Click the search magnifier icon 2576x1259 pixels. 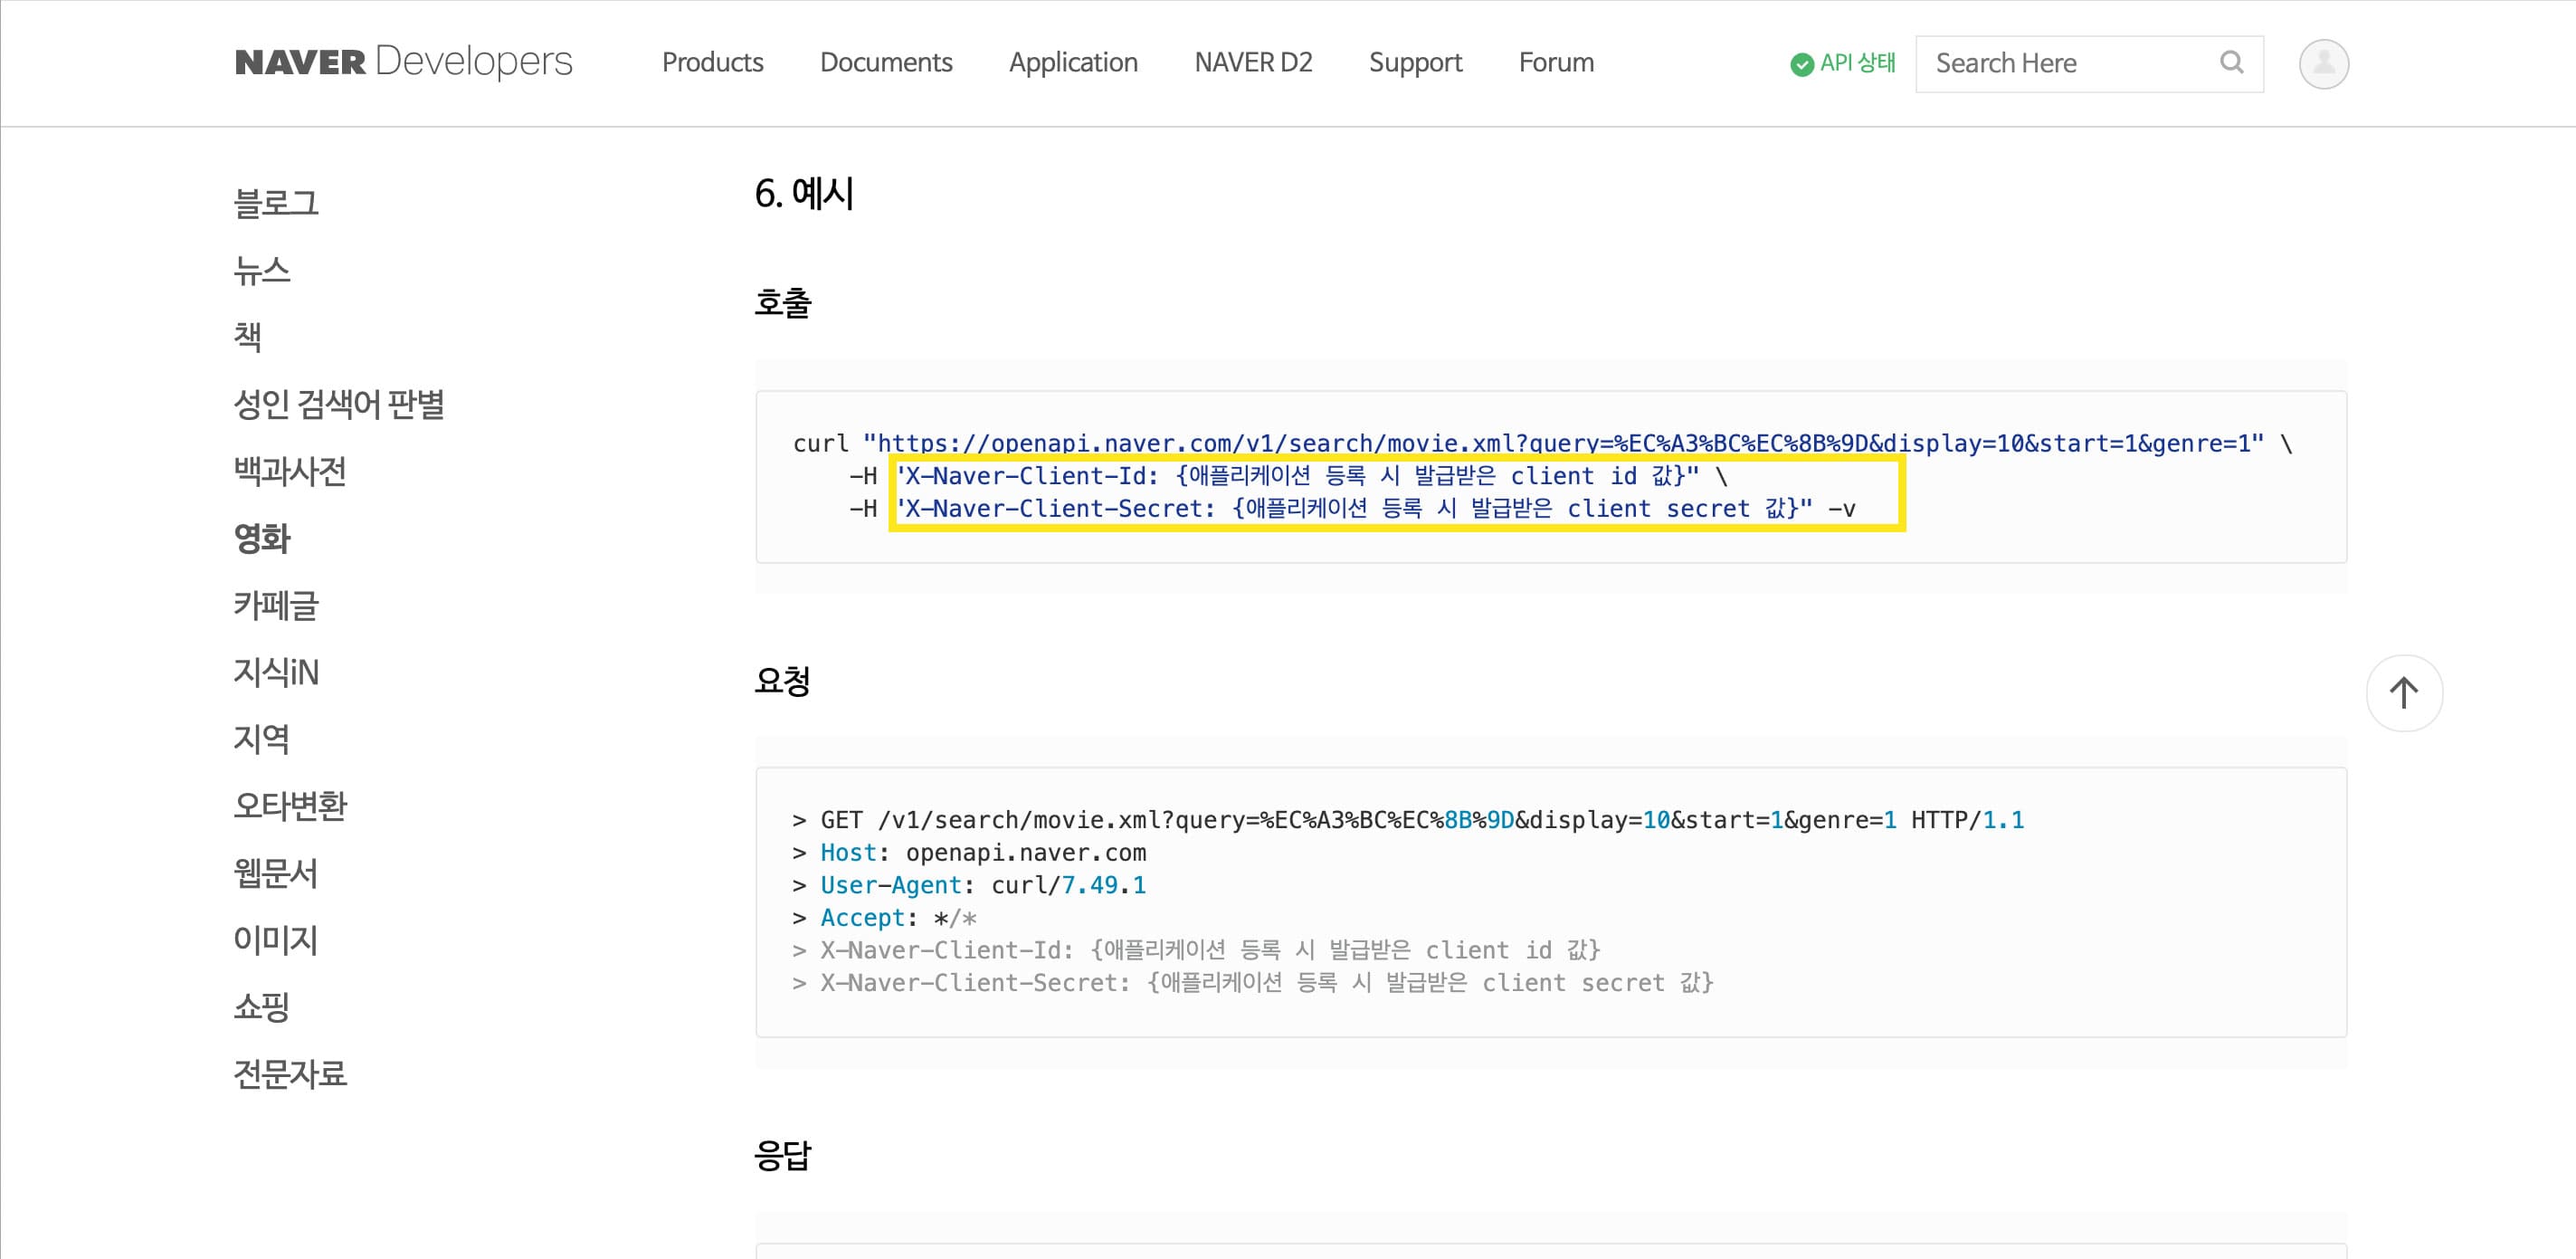(2231, 63)
